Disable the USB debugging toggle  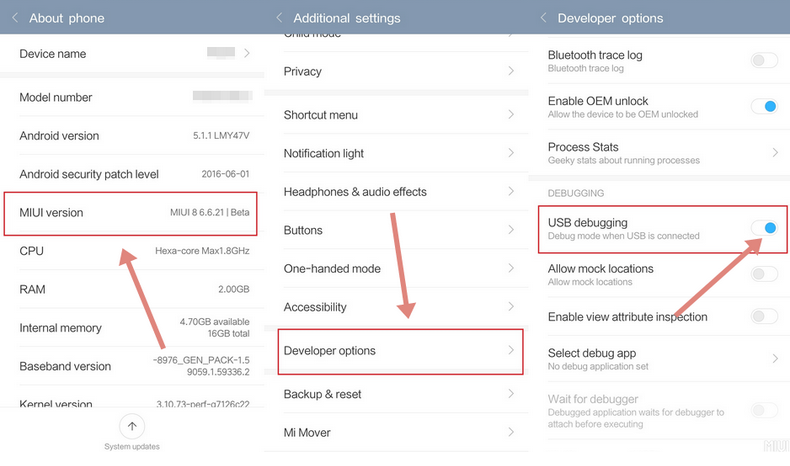pos(764,228)
